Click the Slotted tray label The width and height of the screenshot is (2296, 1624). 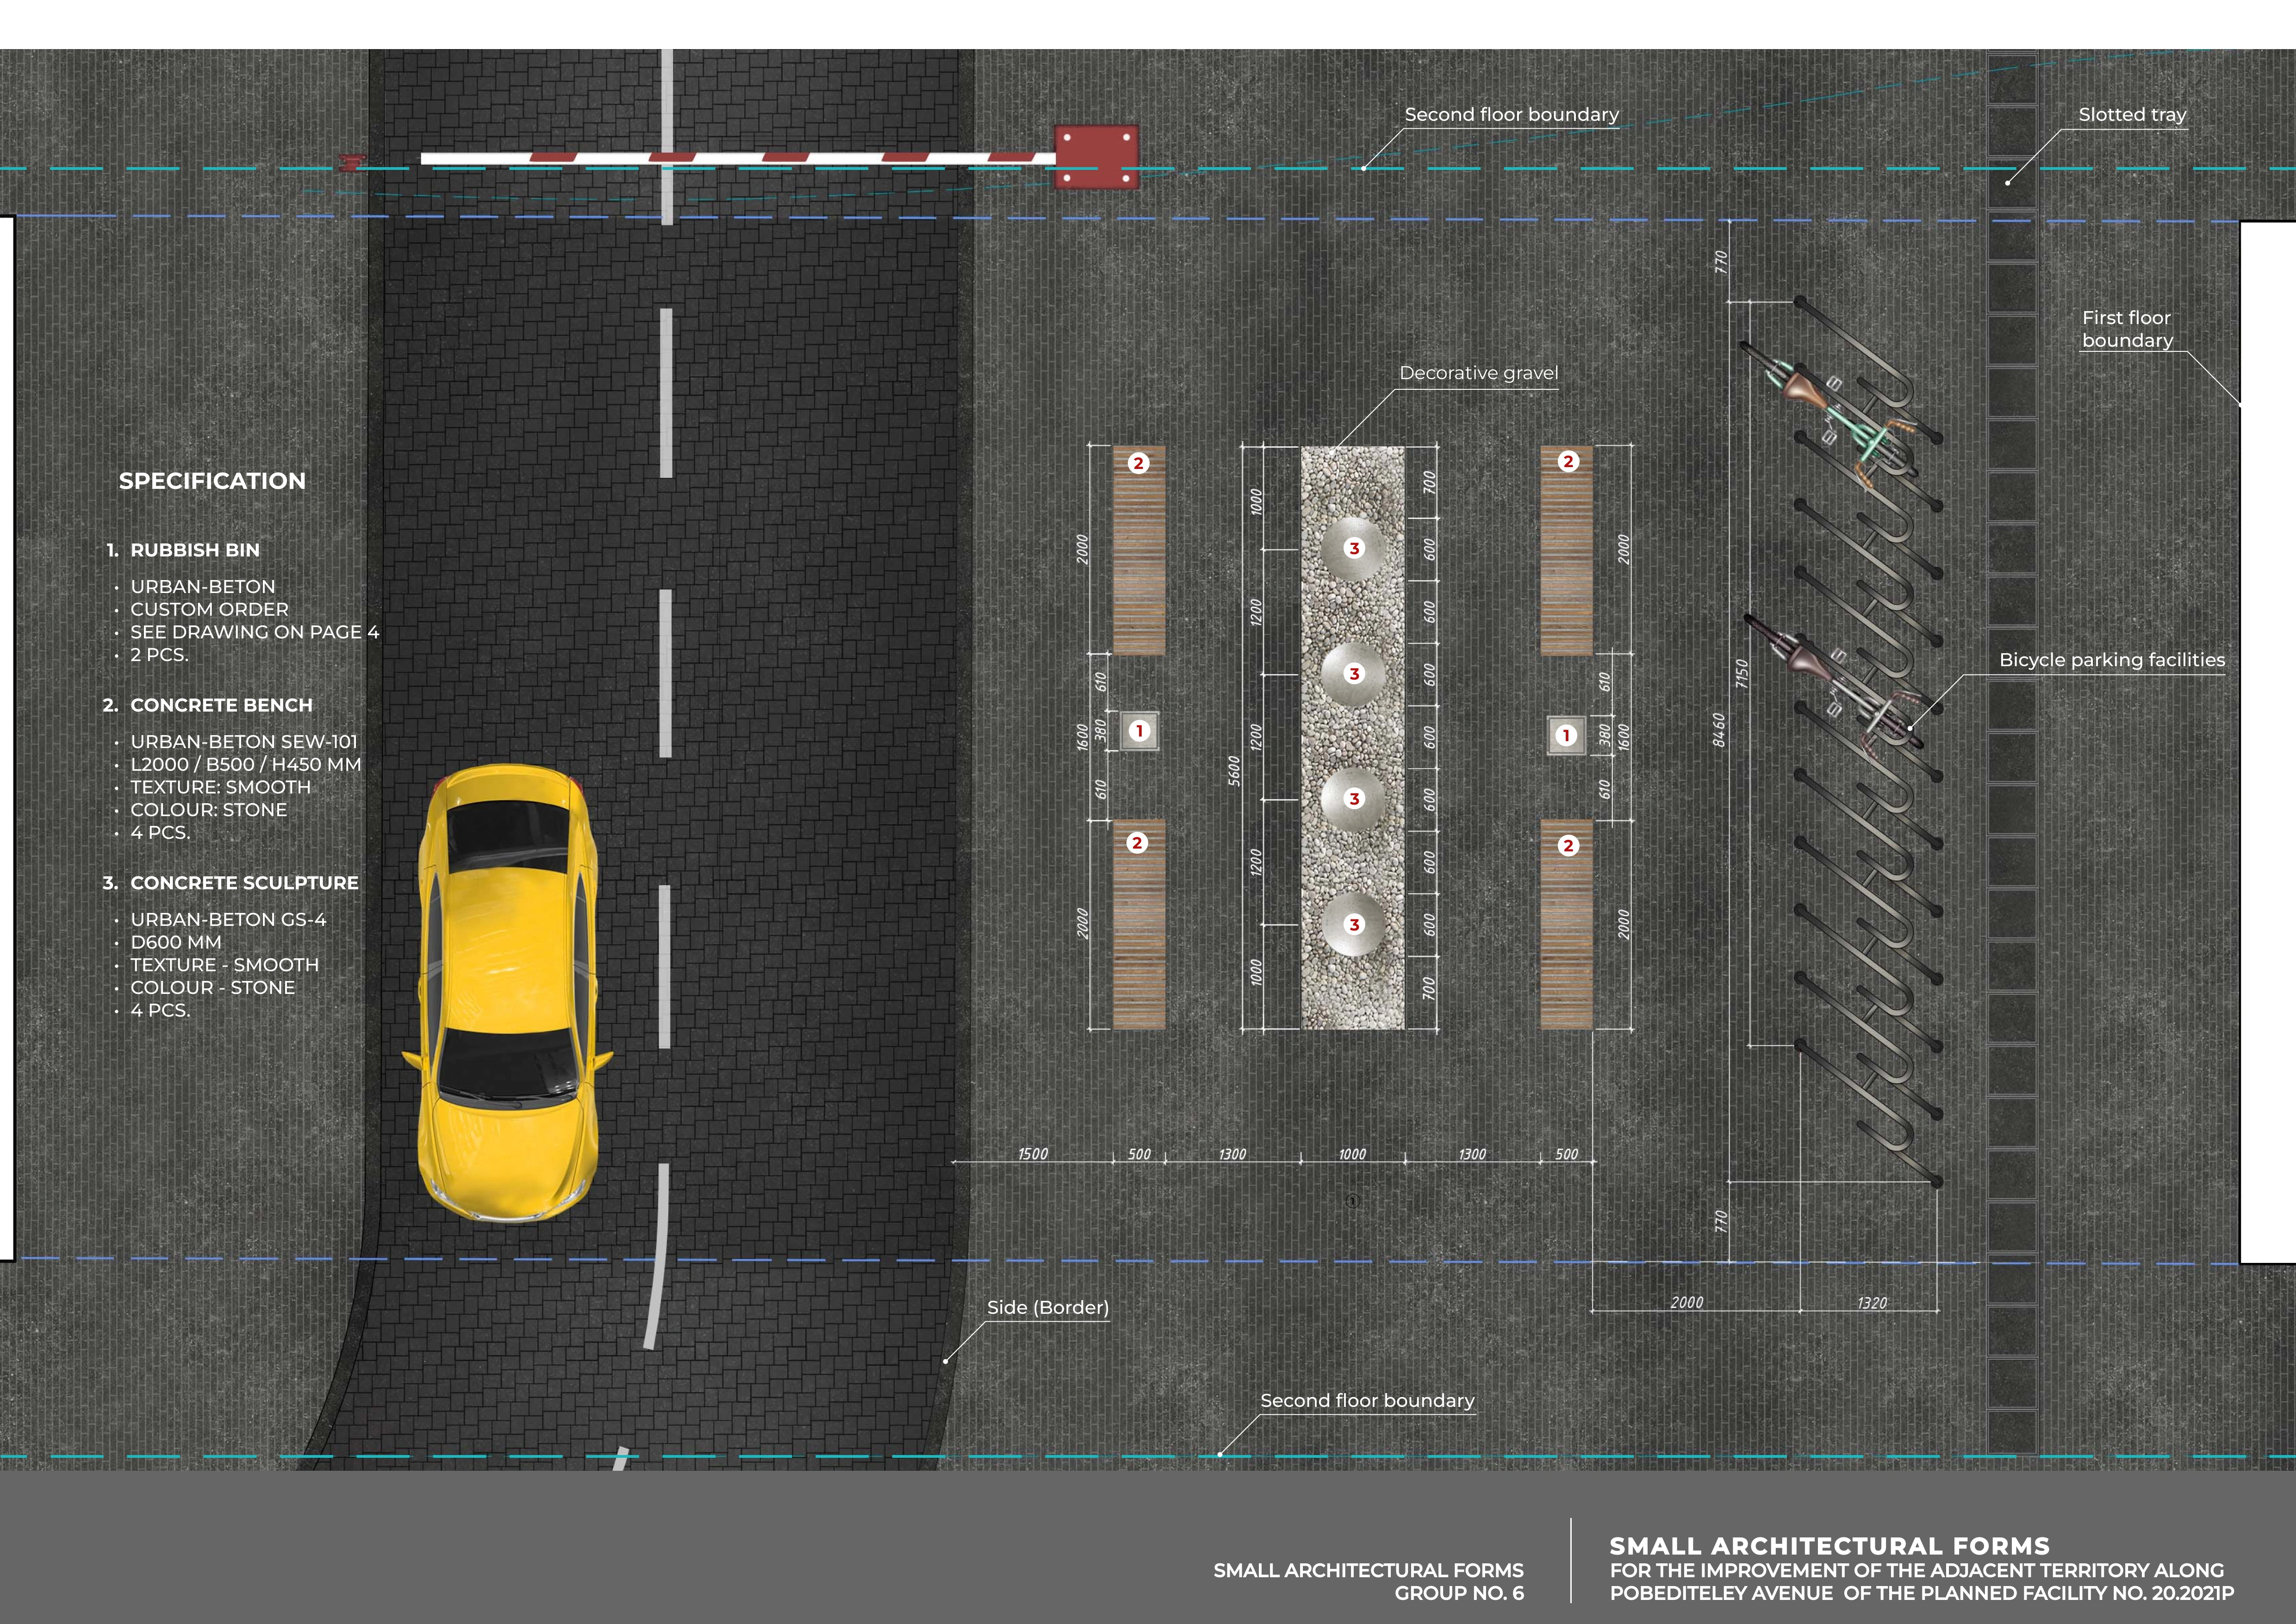(x=2132, y=115)
